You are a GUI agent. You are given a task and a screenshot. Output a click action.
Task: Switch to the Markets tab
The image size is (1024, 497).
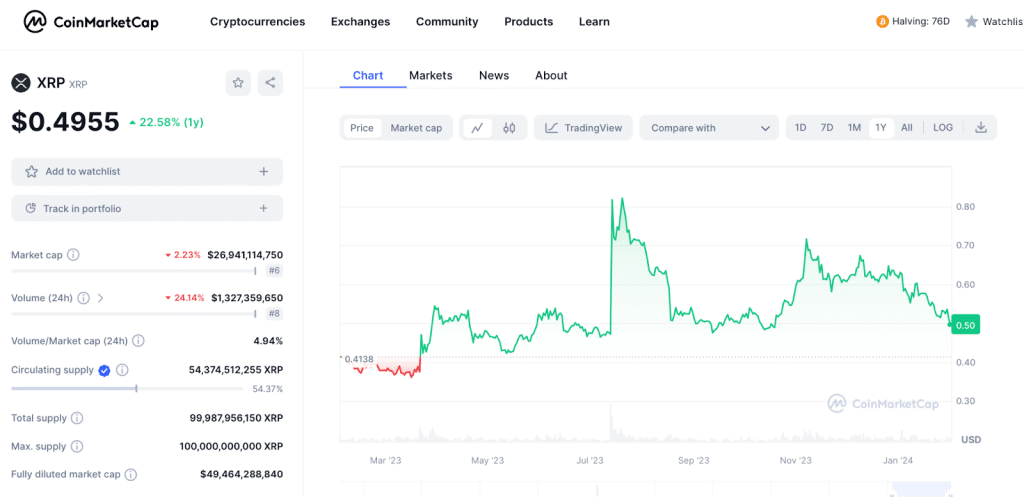(430, 75)
